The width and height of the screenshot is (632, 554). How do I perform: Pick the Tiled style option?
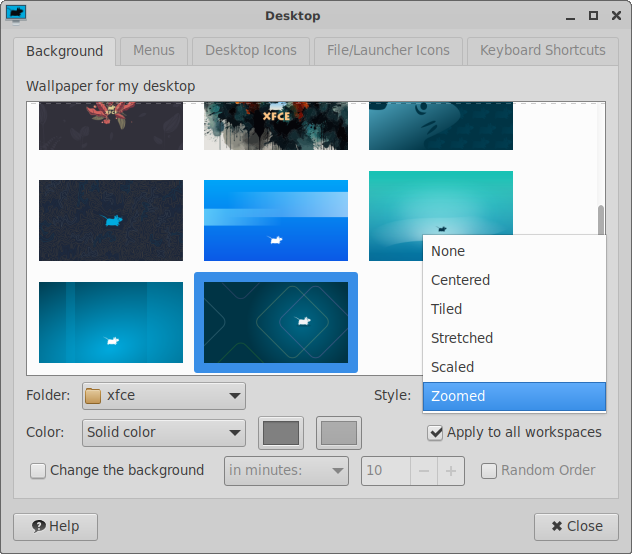(514, 309)
